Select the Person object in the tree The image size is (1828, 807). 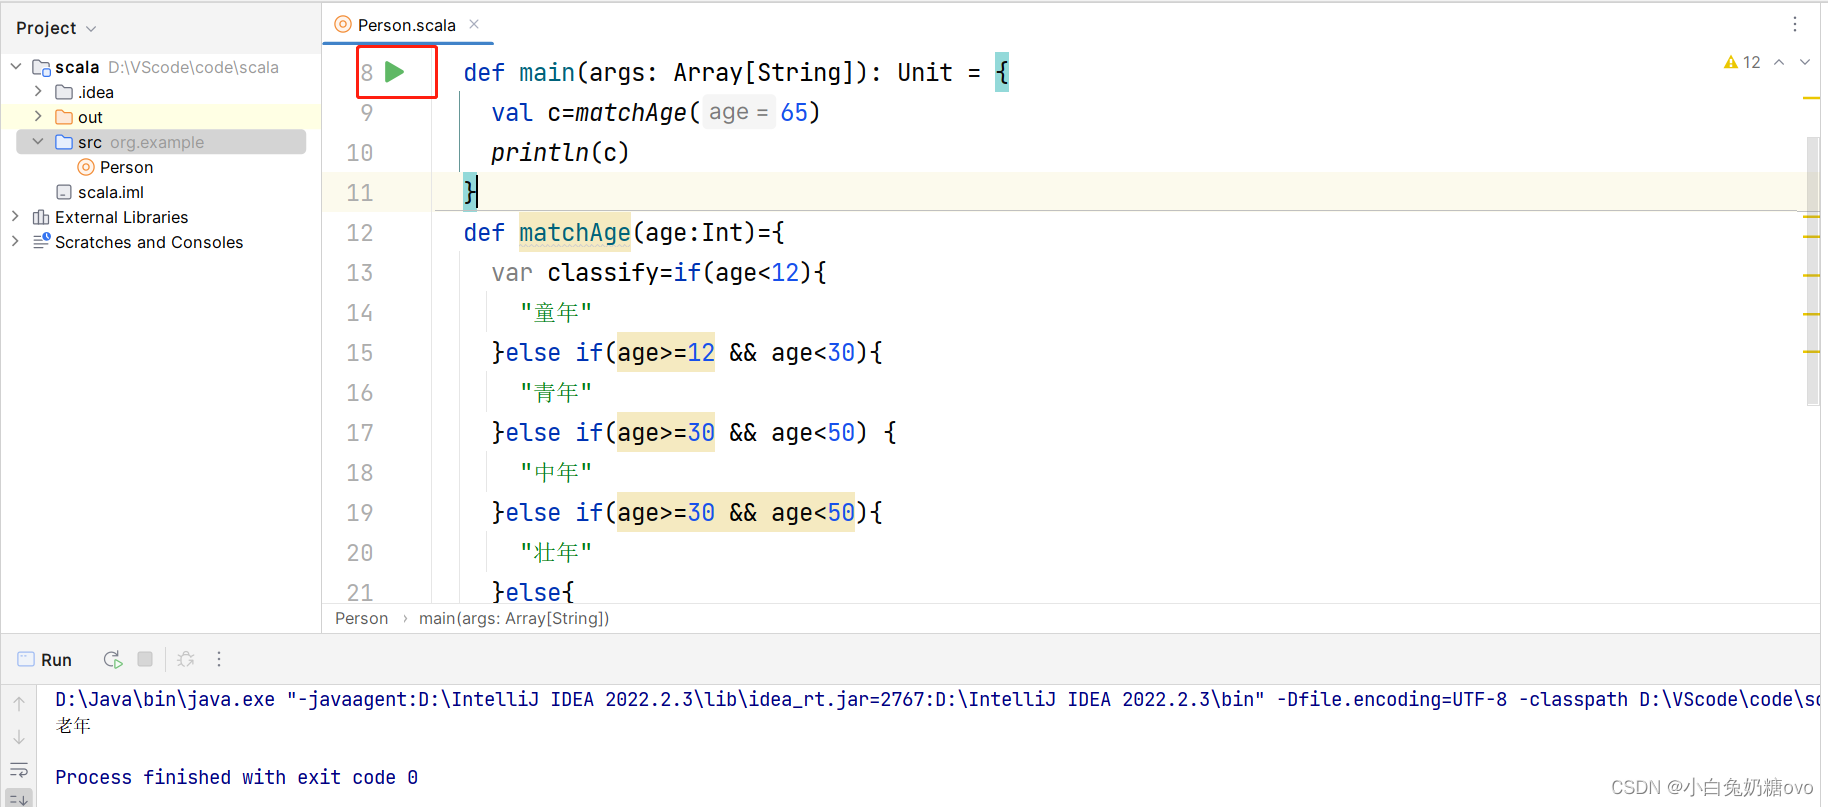point(126,167)
